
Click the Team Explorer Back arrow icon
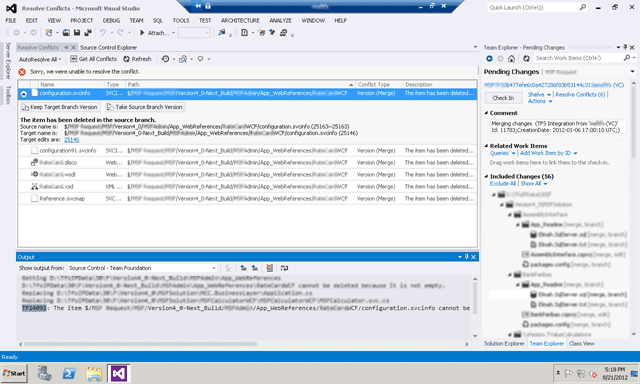489,58
